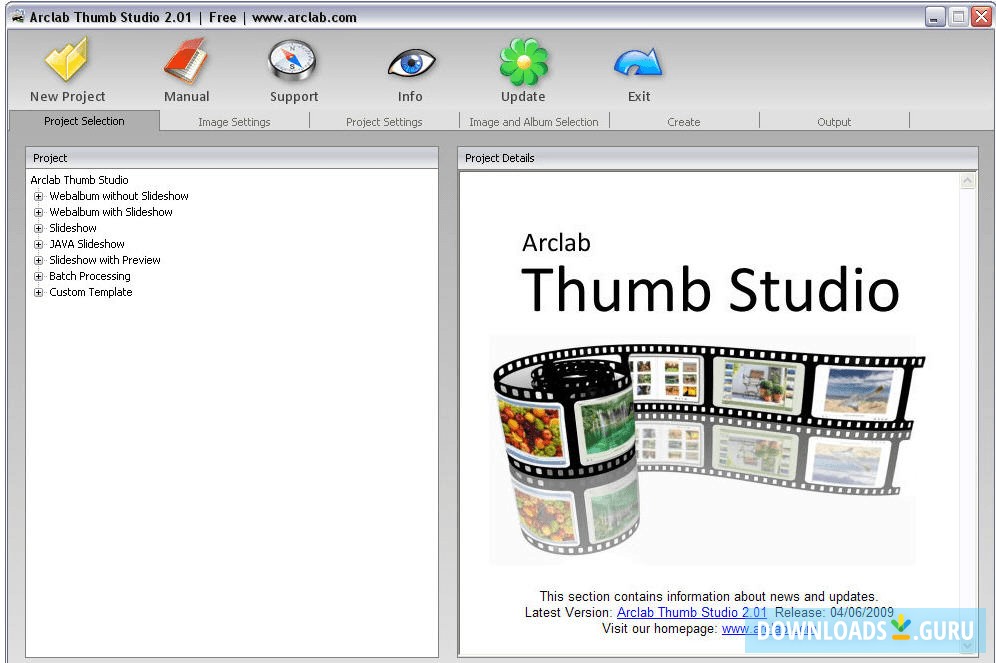Expand the JAVA Slideshow project type
This screenshot has height=663, width=996.
coord(38,244)
